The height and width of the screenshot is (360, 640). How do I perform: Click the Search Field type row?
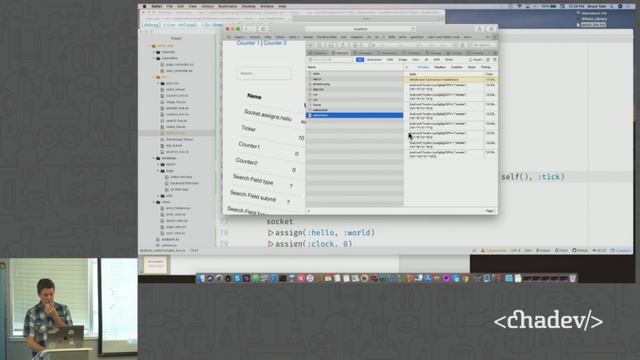click(x=253, y=179)
